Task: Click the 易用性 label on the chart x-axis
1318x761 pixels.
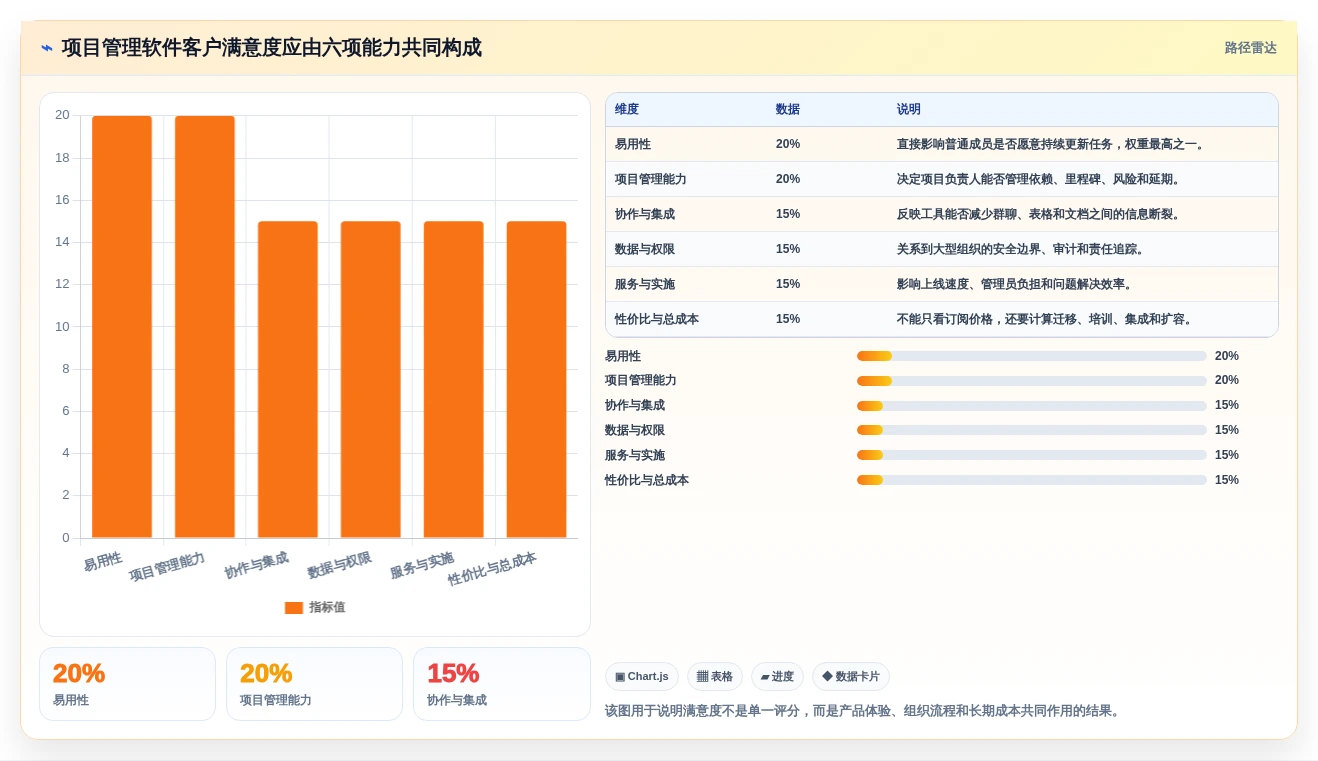Action: 103,561
